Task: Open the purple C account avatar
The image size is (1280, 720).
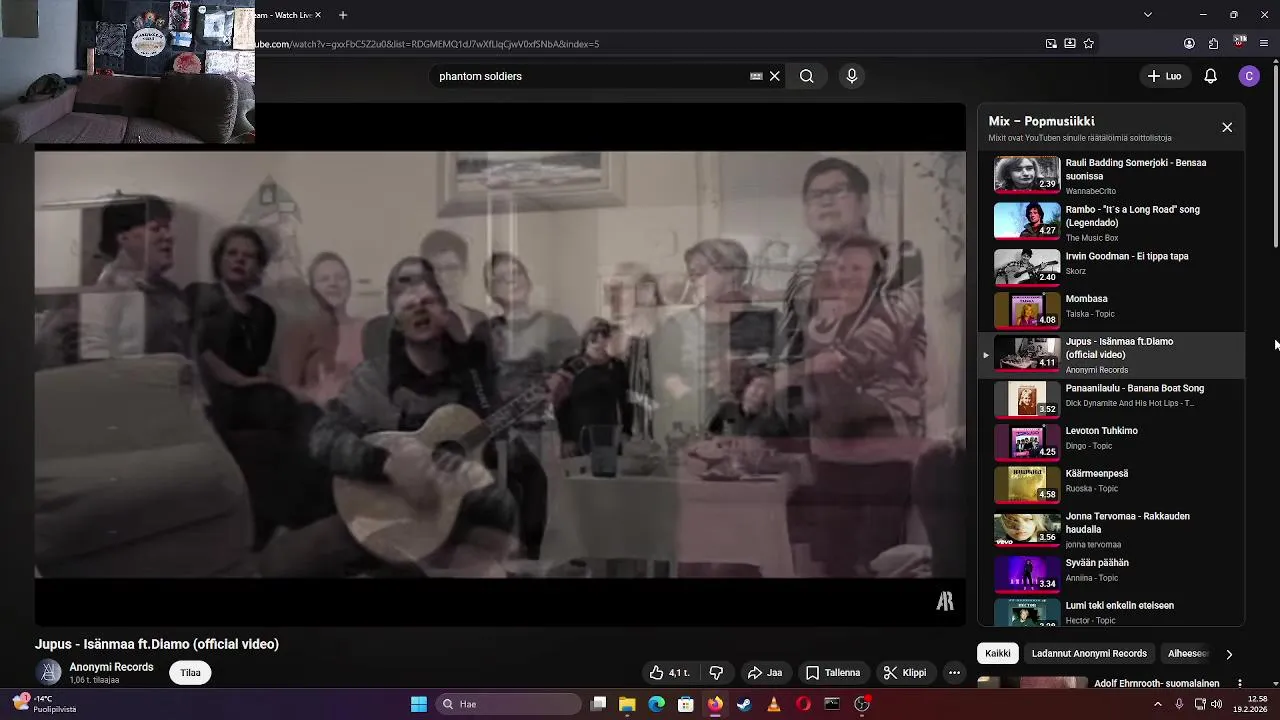Action: click(x=1248, y=76)
